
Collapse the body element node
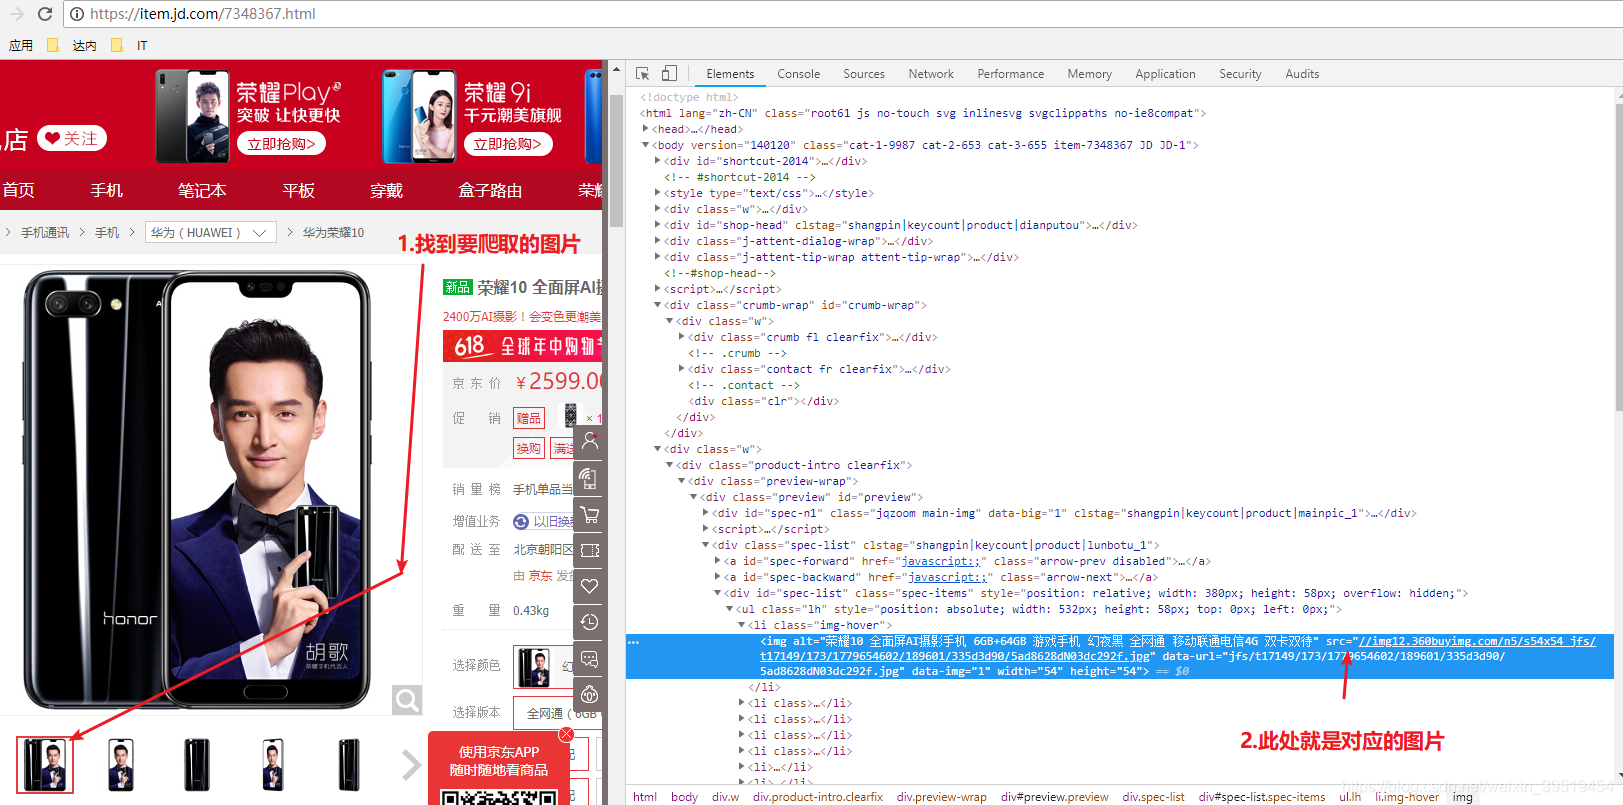(645, 145)
